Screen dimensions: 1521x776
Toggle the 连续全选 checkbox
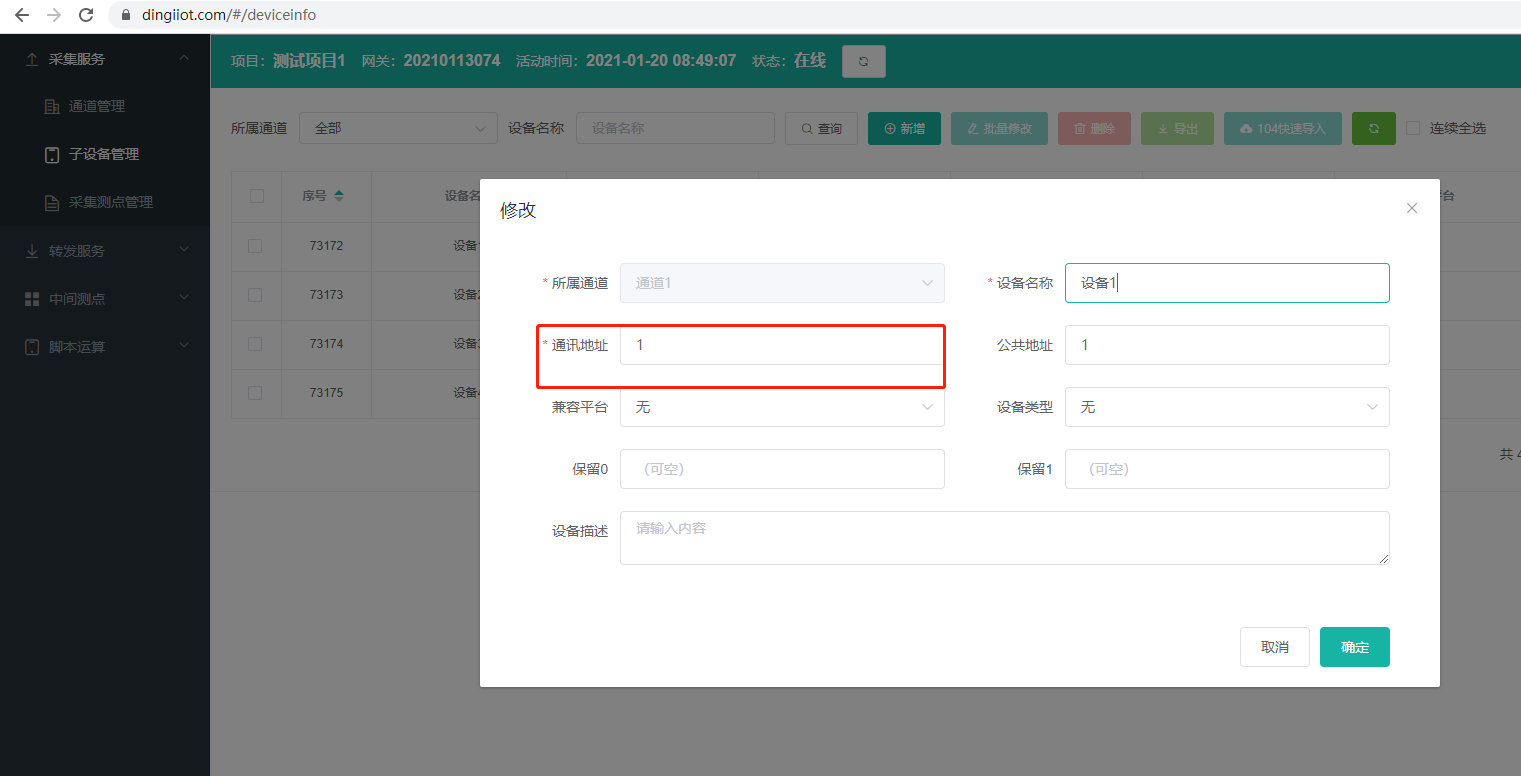click(1413, 128)
